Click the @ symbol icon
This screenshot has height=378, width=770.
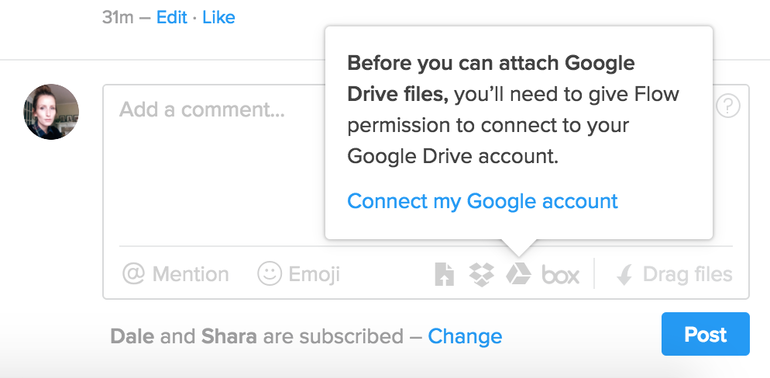tap(134, 274)
